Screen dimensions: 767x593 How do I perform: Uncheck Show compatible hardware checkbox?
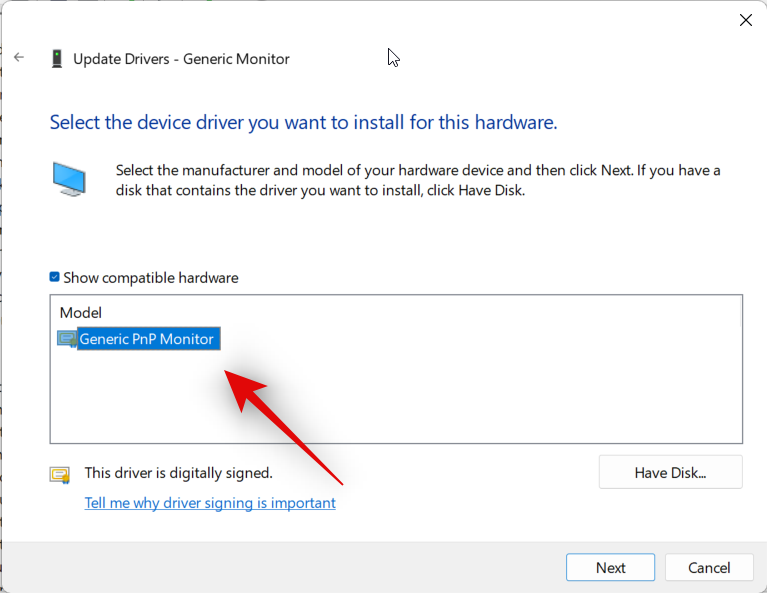[54, 277]
